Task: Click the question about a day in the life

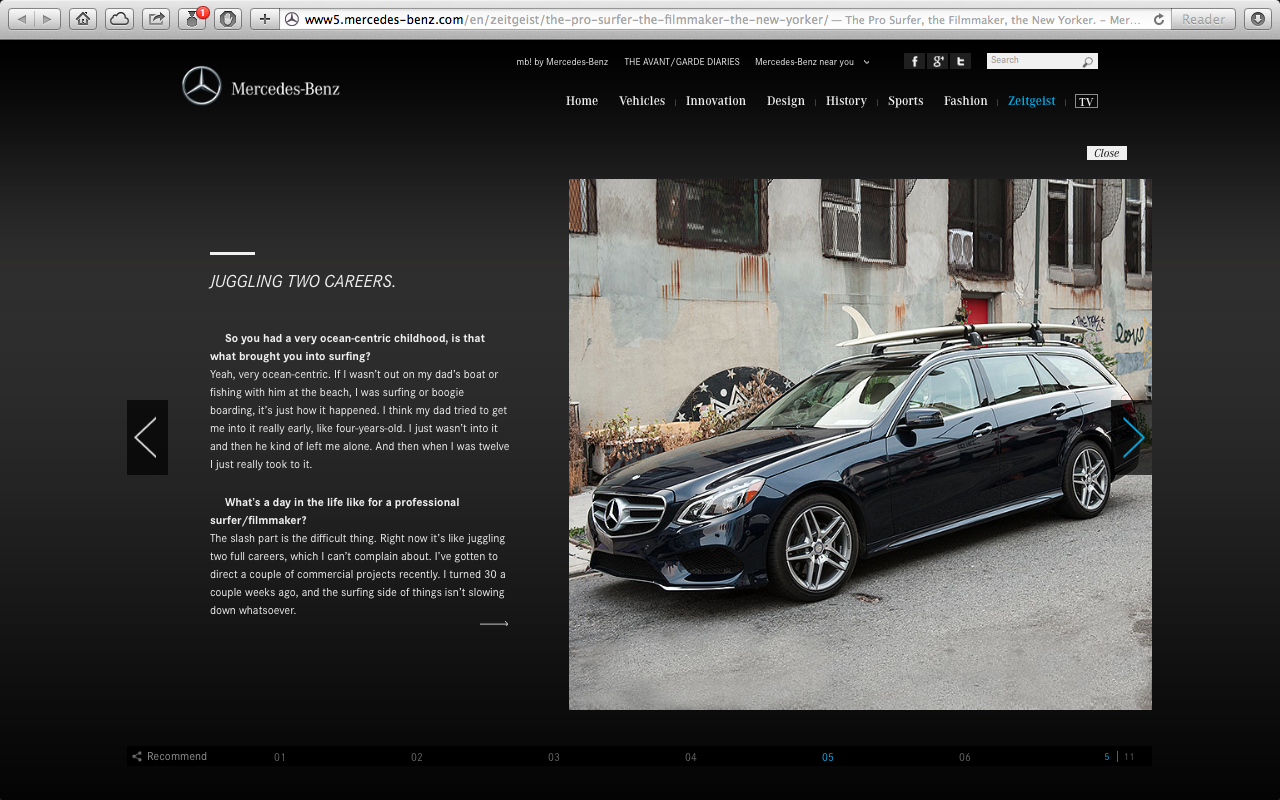Action: (x=335, y=511)
